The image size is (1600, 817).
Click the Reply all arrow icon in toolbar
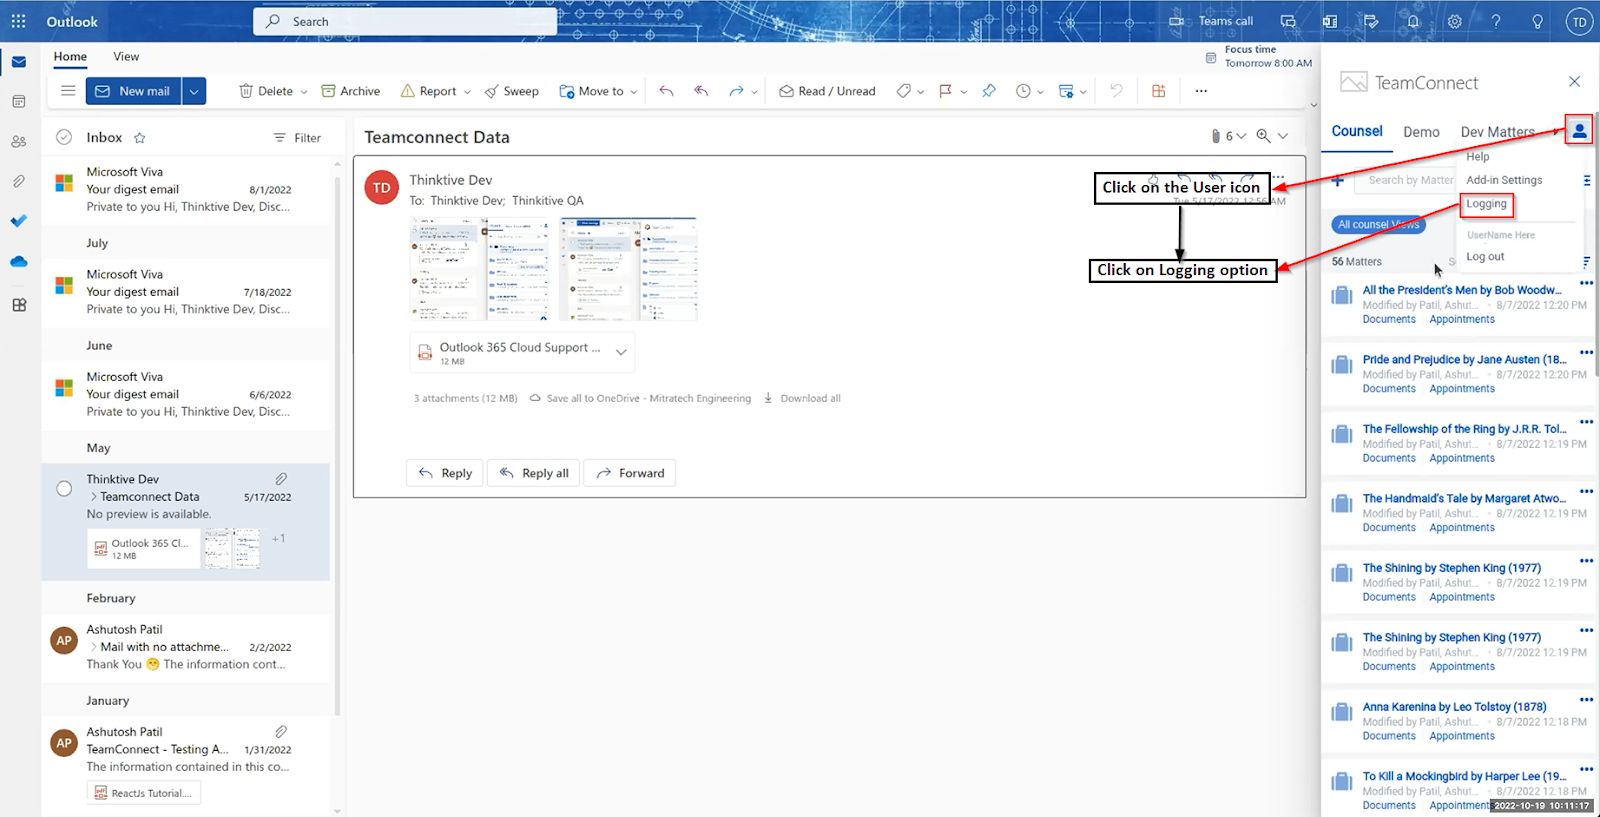click(701, 91)
